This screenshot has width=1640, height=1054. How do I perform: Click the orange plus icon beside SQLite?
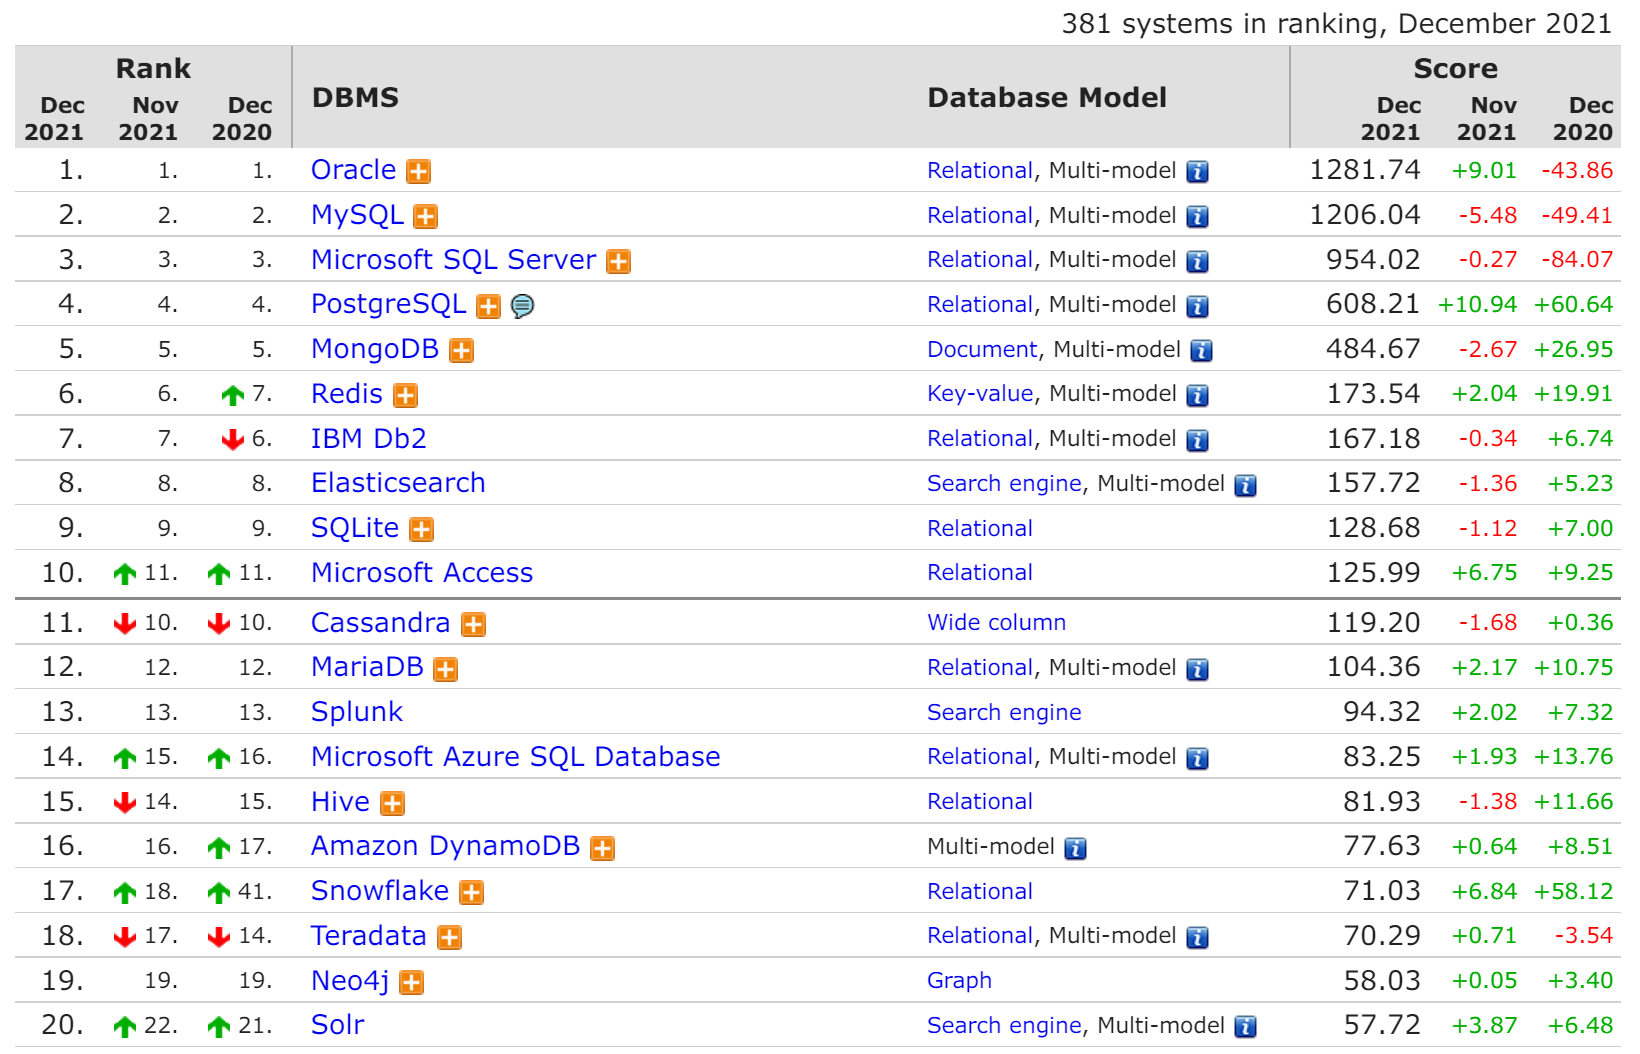point(422,530)
